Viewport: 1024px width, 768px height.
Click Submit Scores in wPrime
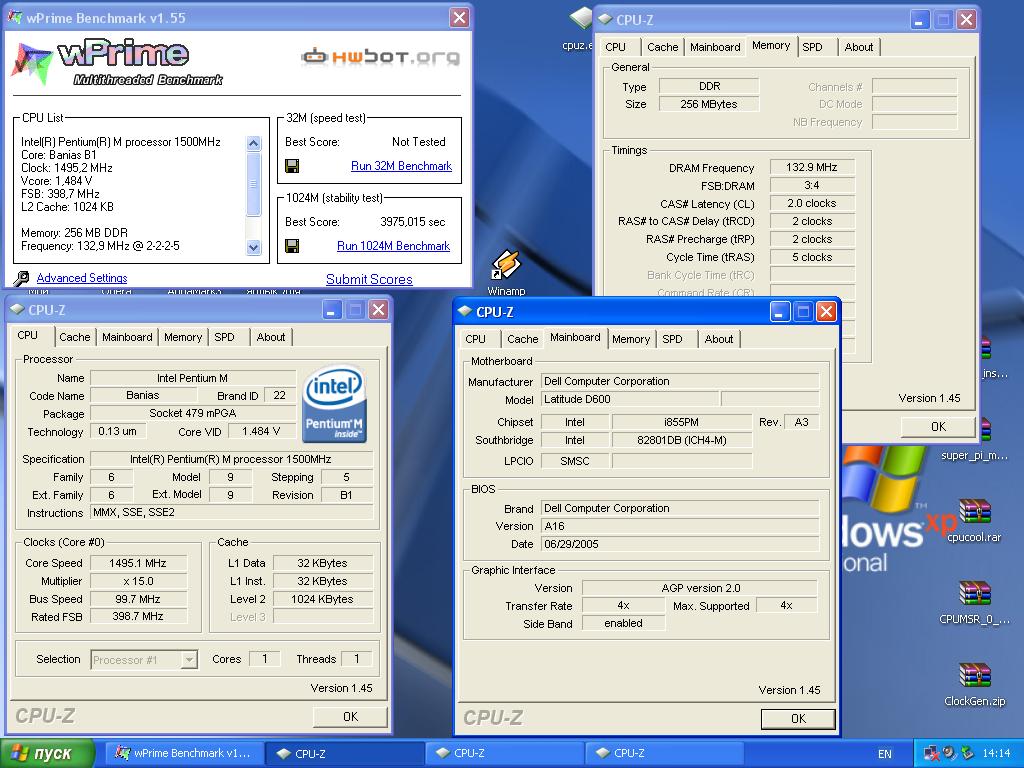point(369,280)
